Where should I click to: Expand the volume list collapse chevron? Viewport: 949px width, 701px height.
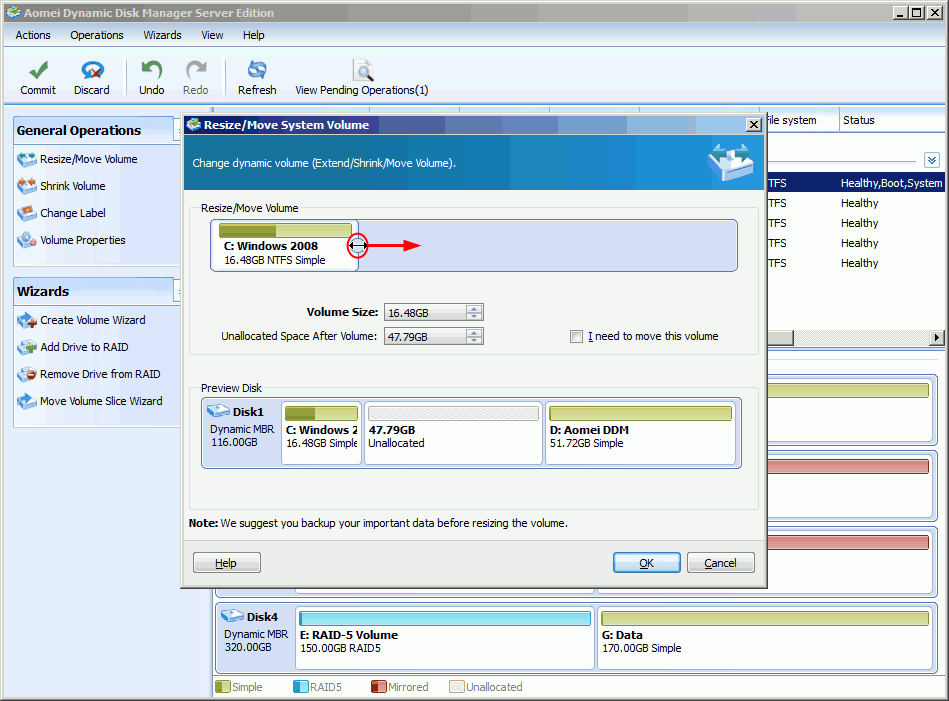tap(931, 160)
